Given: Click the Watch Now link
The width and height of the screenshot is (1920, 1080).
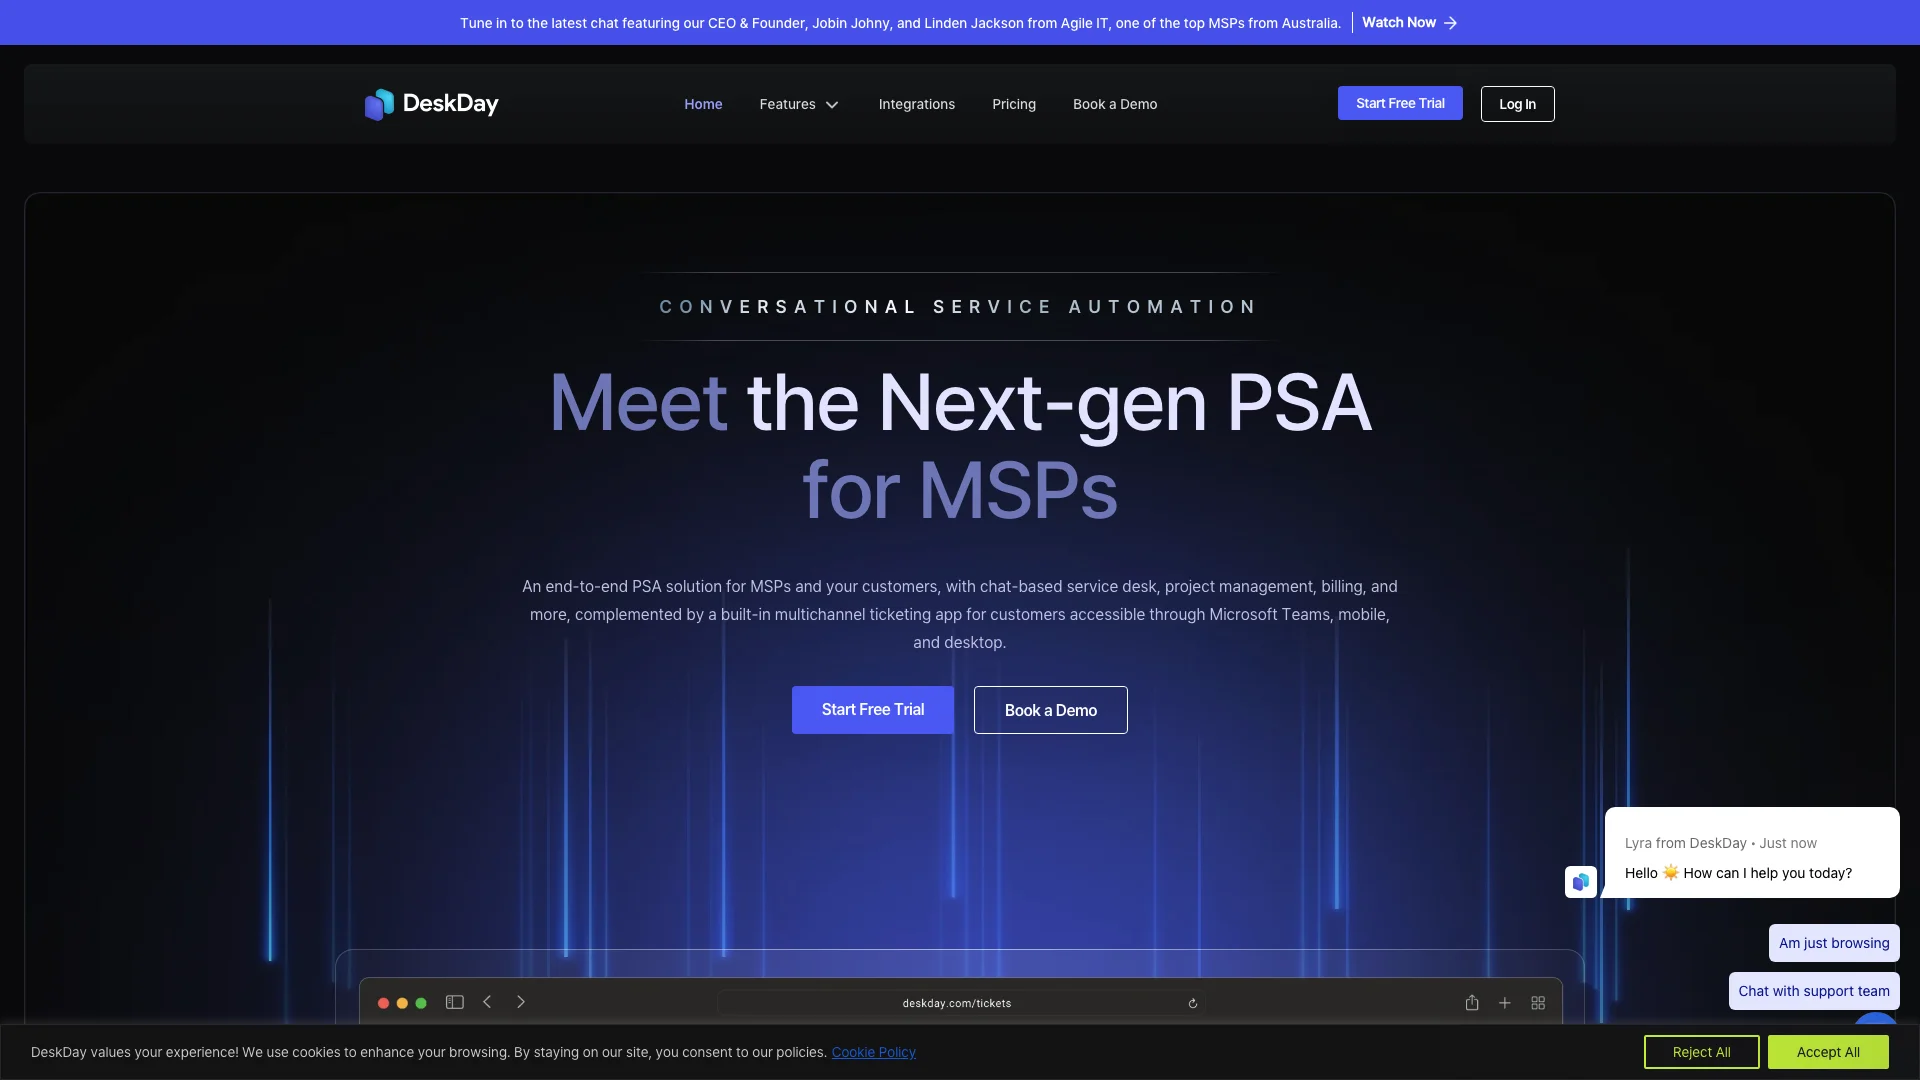Looking at the screenshot, I should [1399, 22].
